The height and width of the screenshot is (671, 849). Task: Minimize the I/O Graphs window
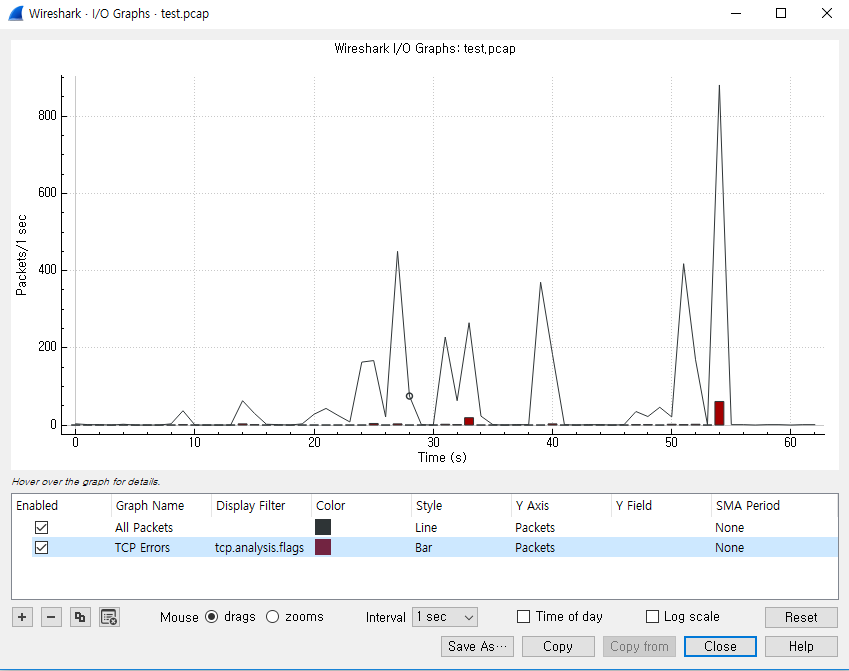tap(735, 13)
